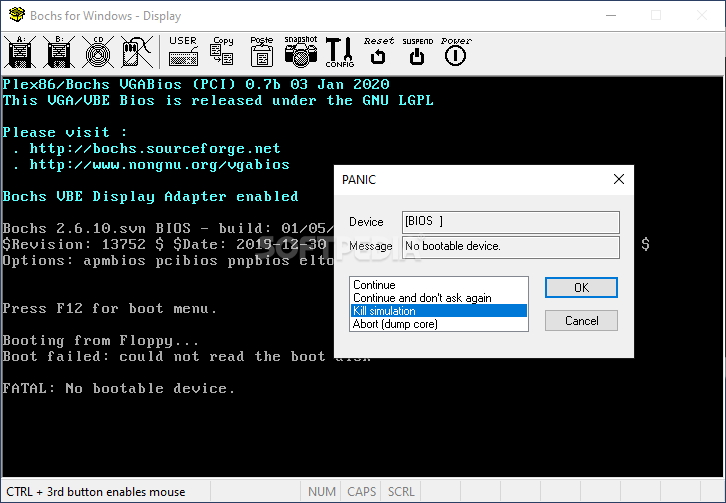Click 'CTRL + 3rd button enables mouse' status text

click(96, 492)
